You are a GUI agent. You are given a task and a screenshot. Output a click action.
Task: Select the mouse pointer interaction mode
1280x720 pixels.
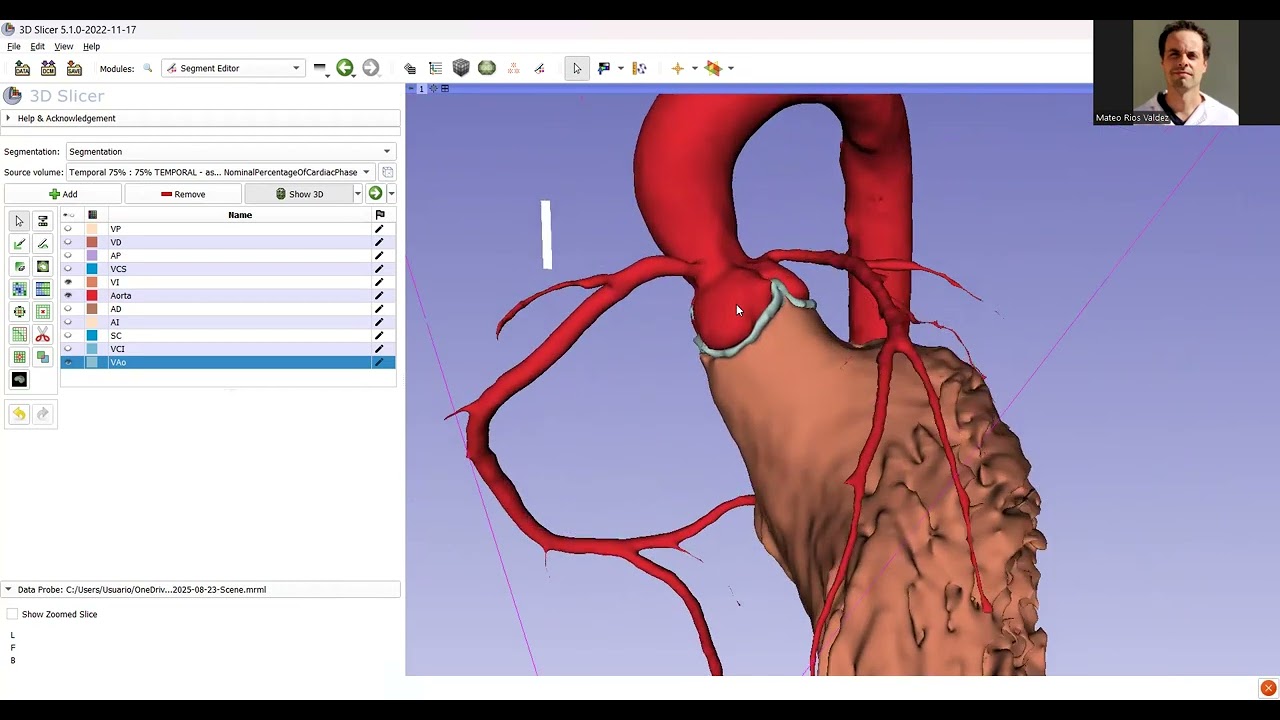[577, 68]
